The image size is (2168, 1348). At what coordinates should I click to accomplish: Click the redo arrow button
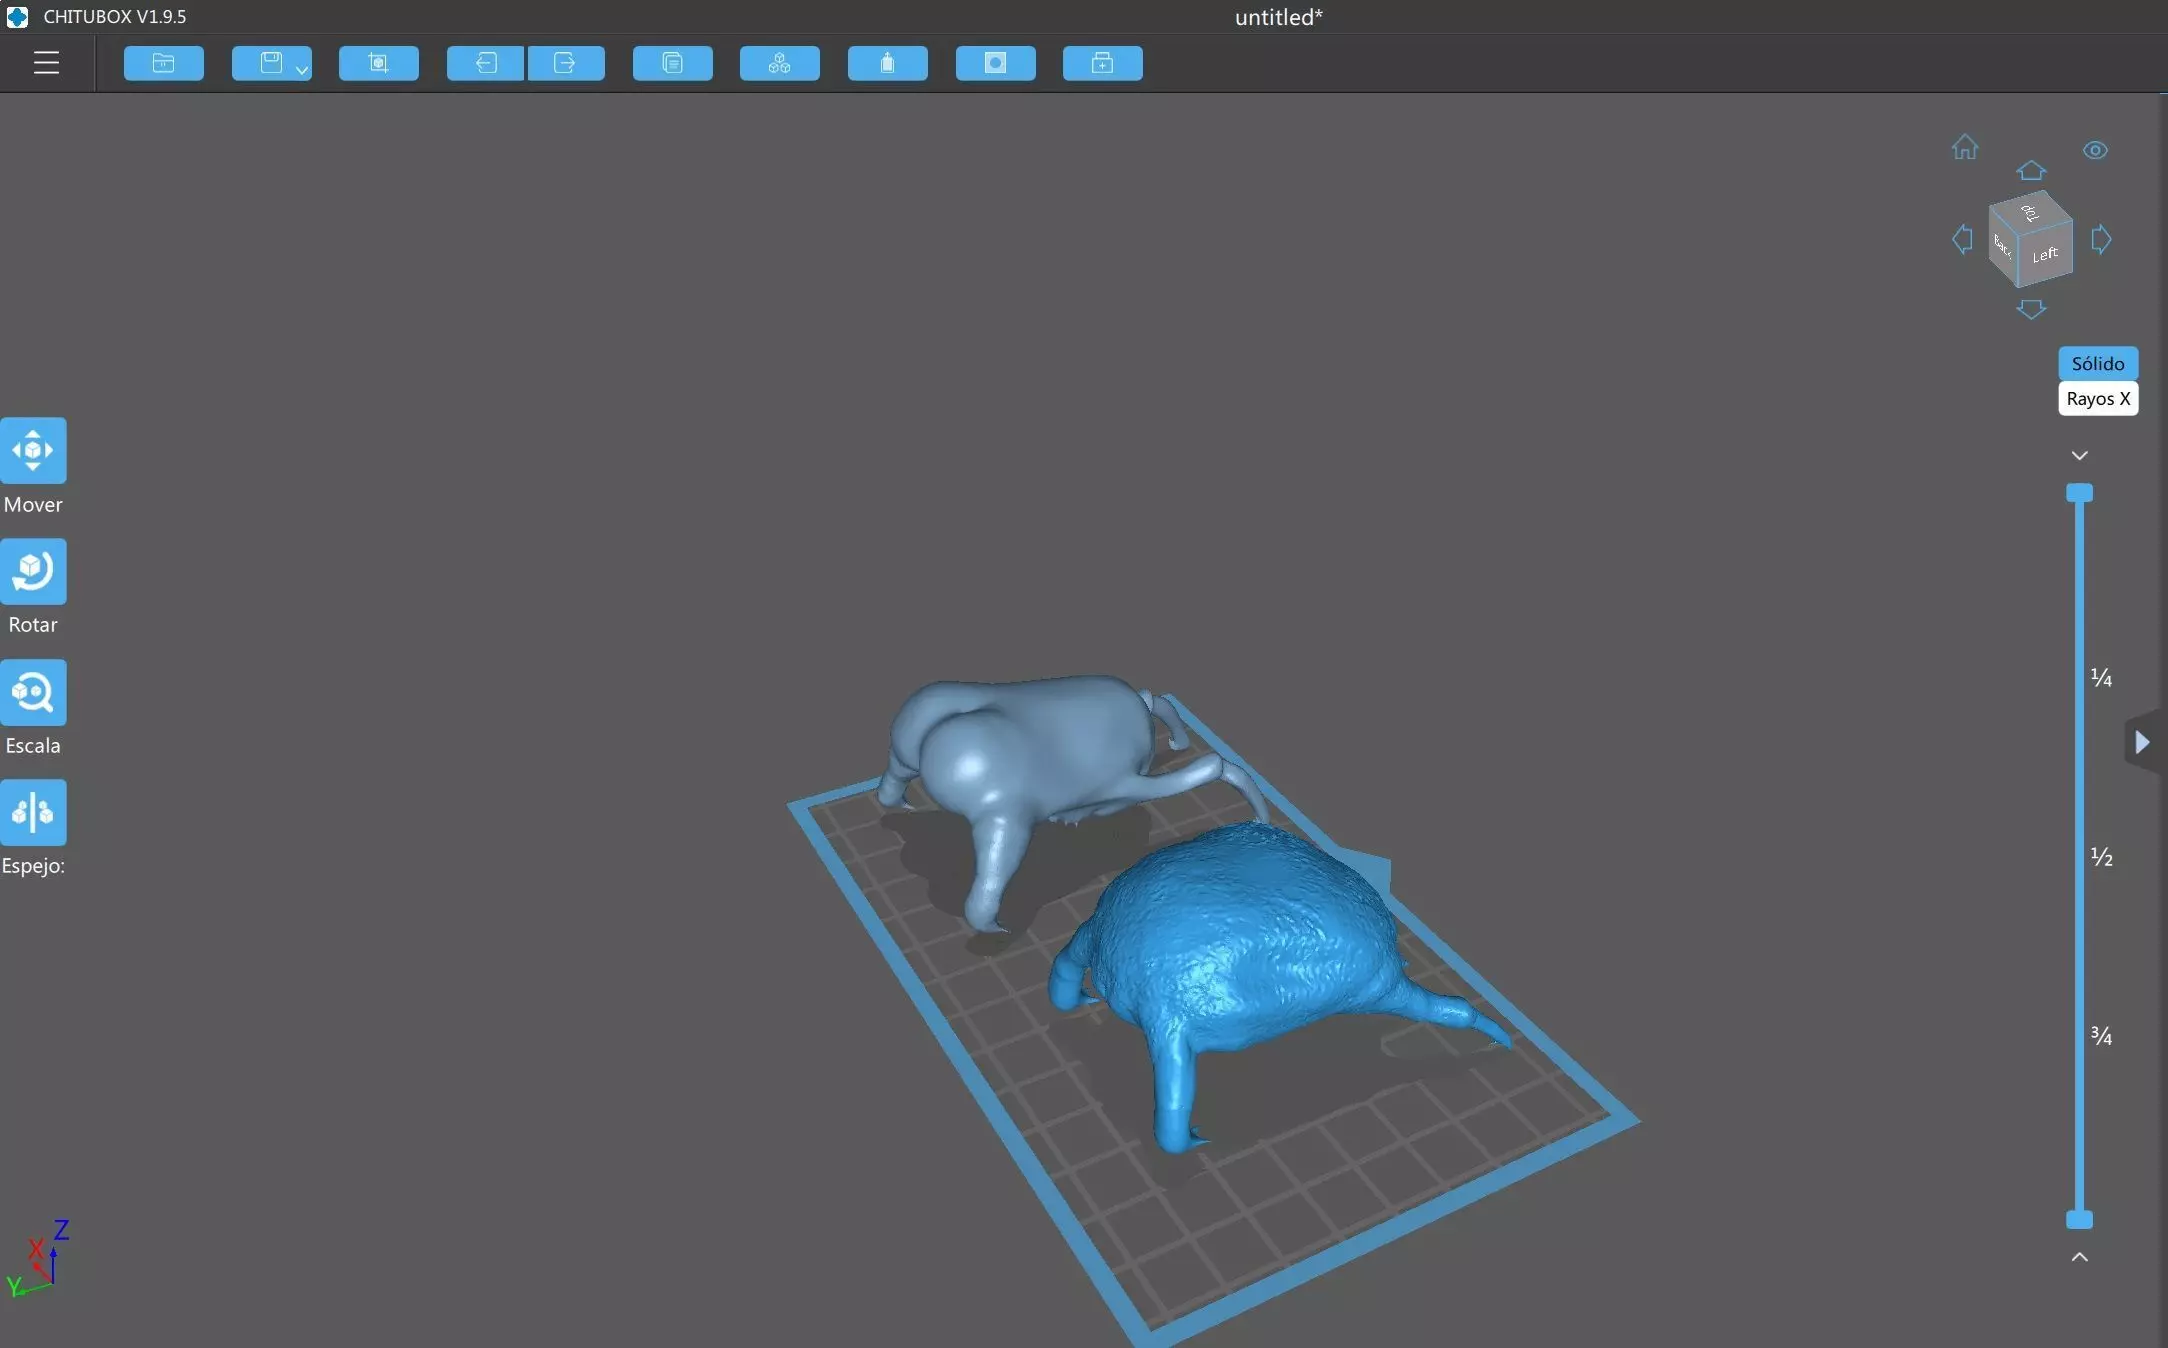pos(565,63)
